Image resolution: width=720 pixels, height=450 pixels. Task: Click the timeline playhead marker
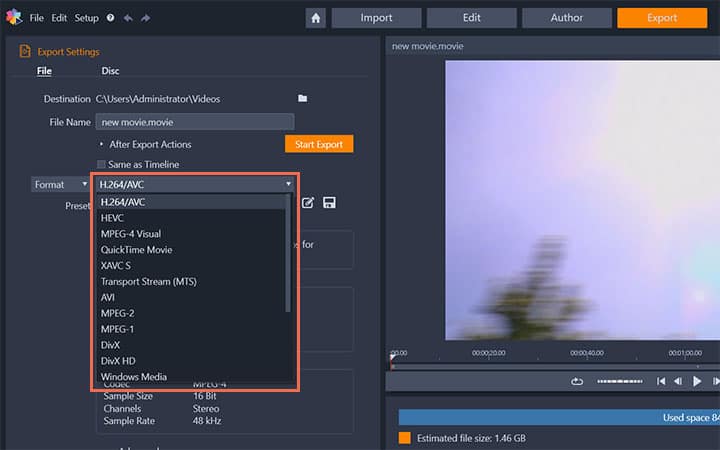(x=392, y=359)
